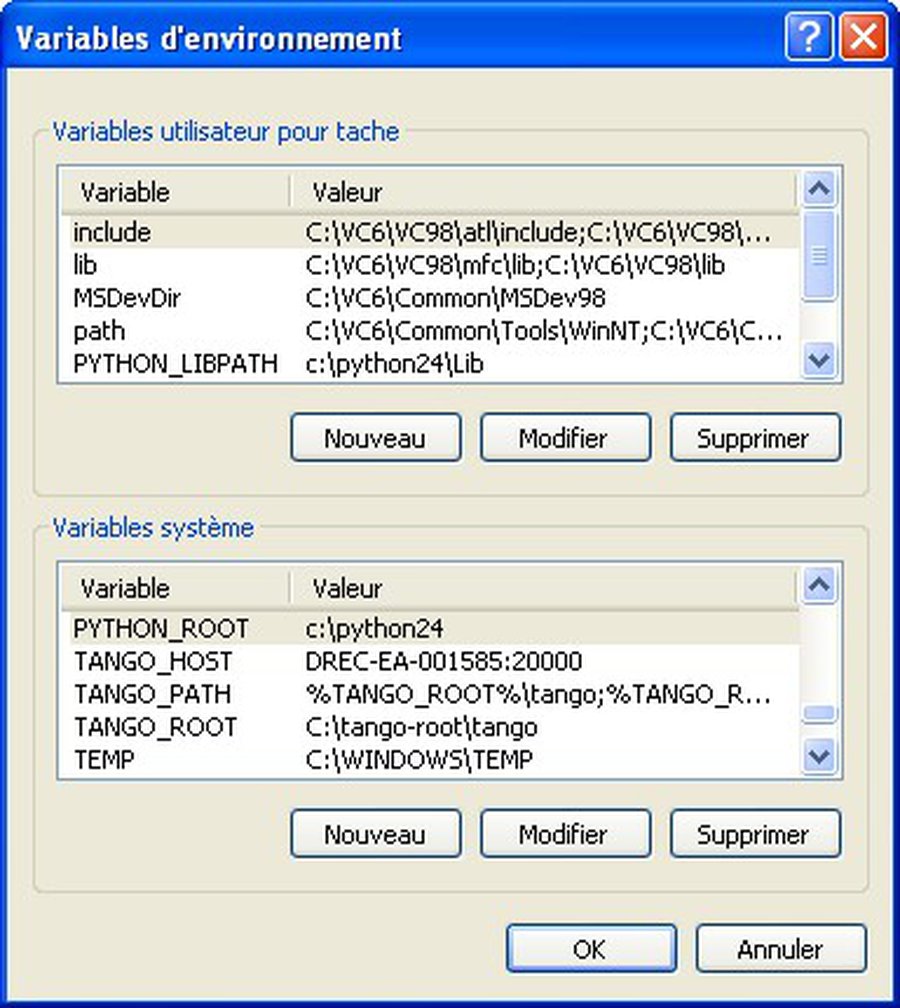Click Nouveau under Variables système
Screen dimensions: 900x1008
[375, 833]
